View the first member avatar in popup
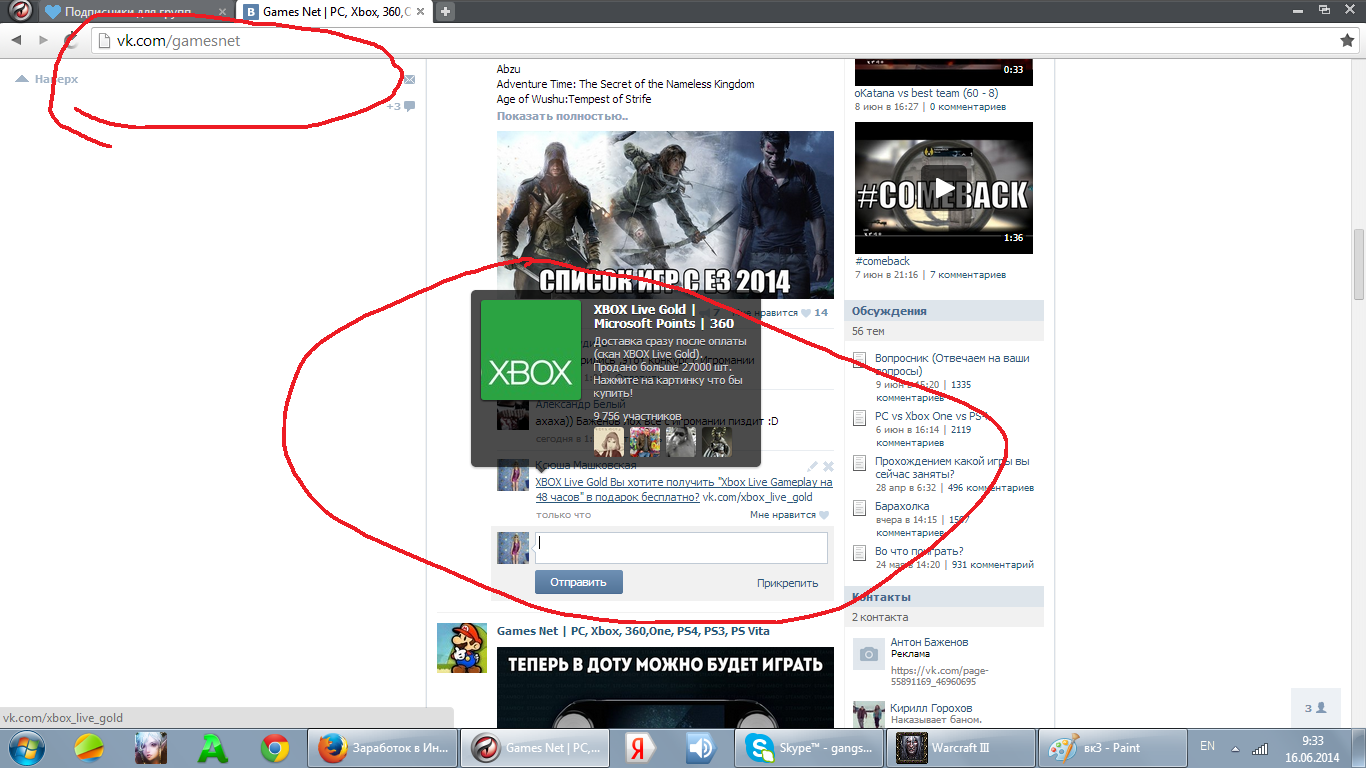Image resolution: width=1366 pixels, height=768 pixels. [609, 442]
